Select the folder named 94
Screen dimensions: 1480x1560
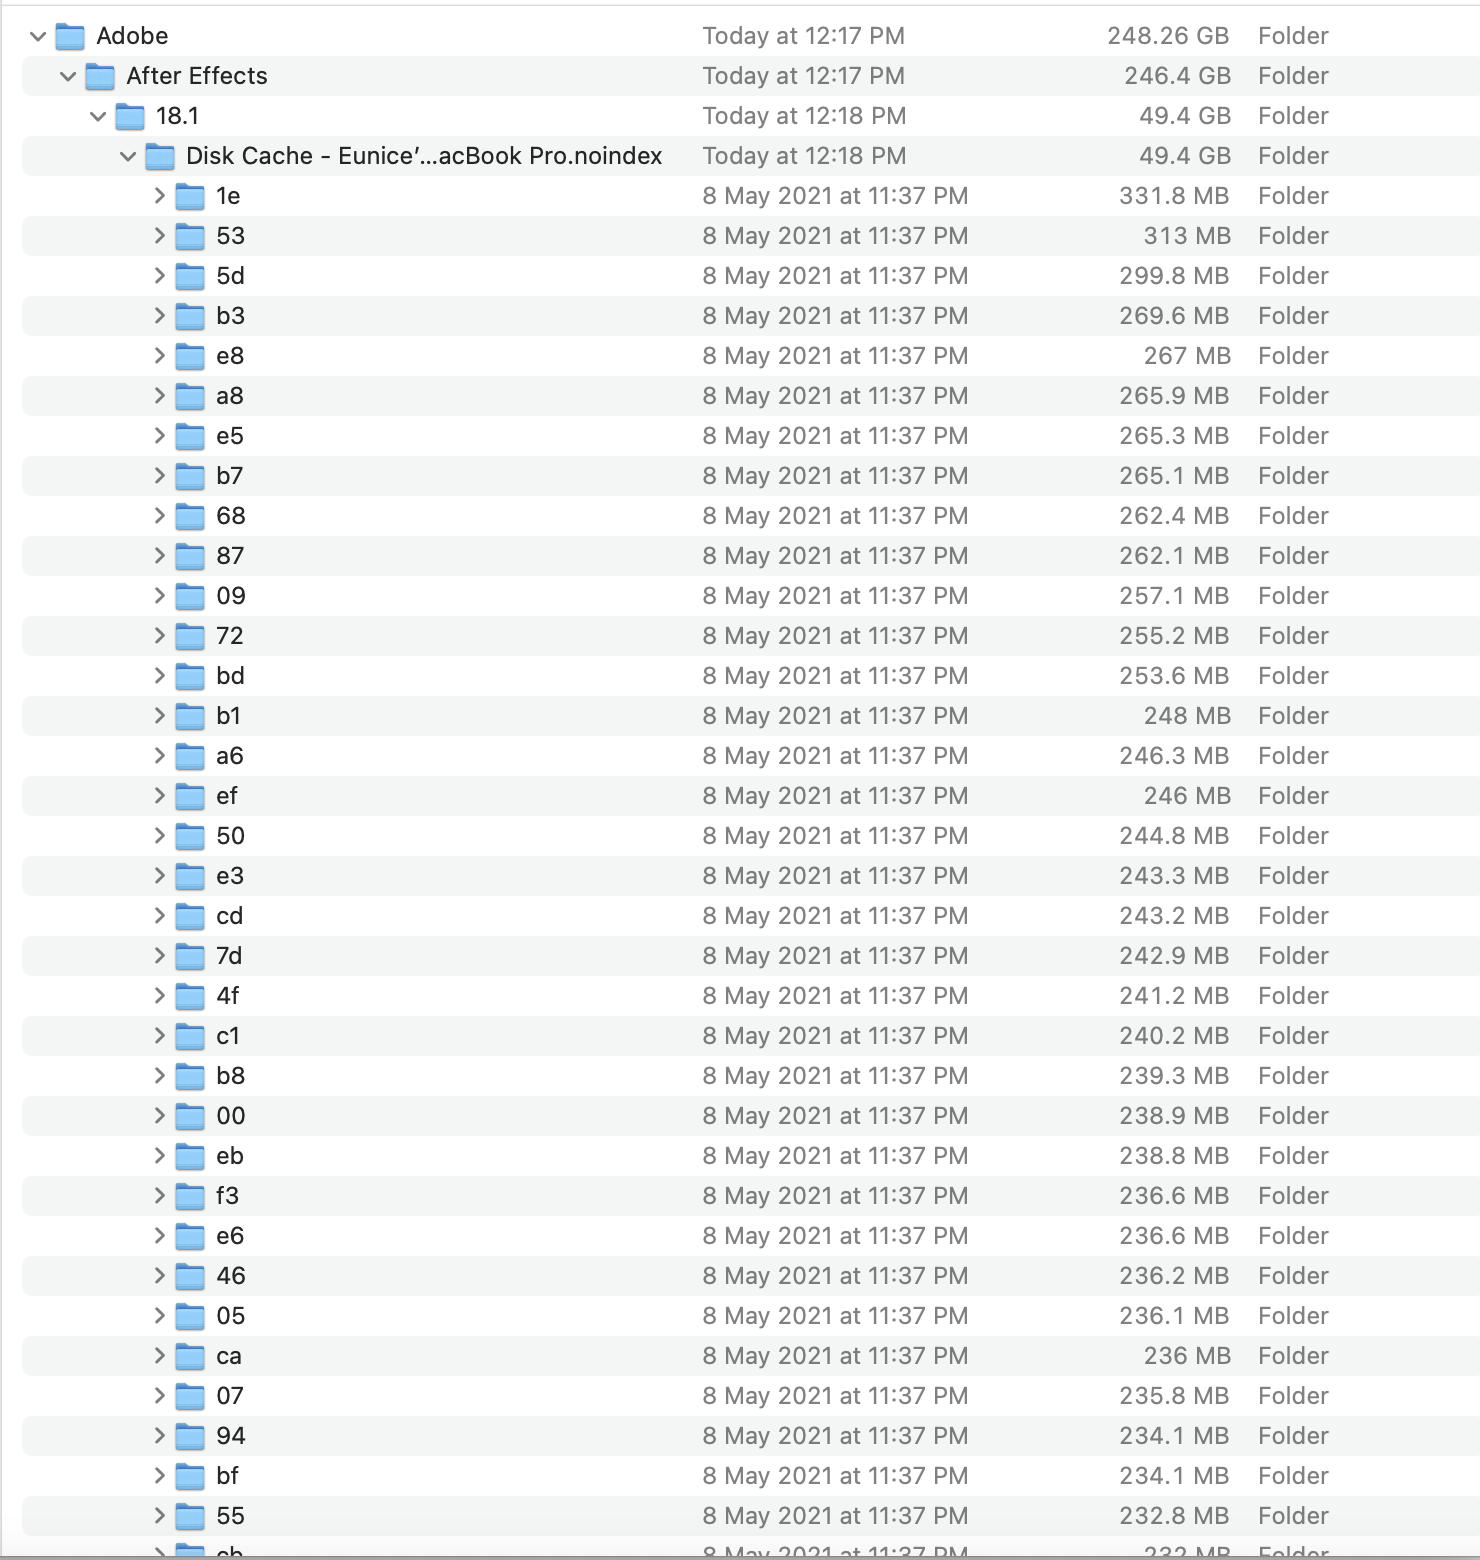pos(231,1436)
